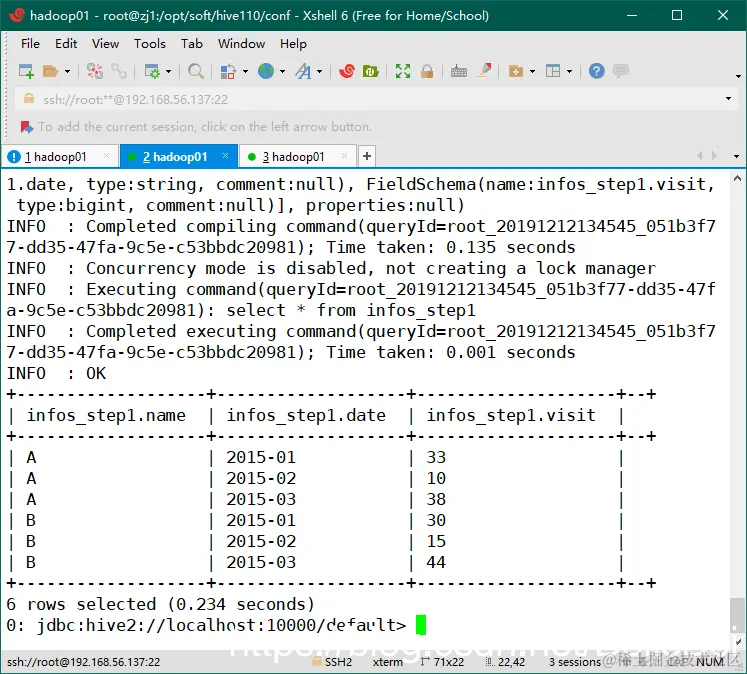Expand the Font icon dropdown arrow
Viewport: 747px width, 674px height.
point(319,71)
